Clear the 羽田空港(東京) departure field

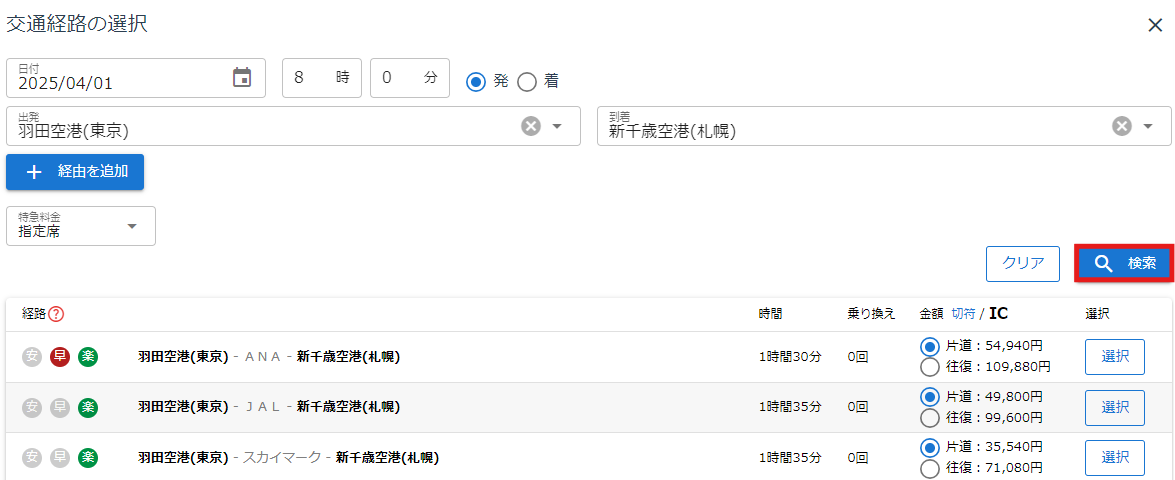[x=531, y=126]
